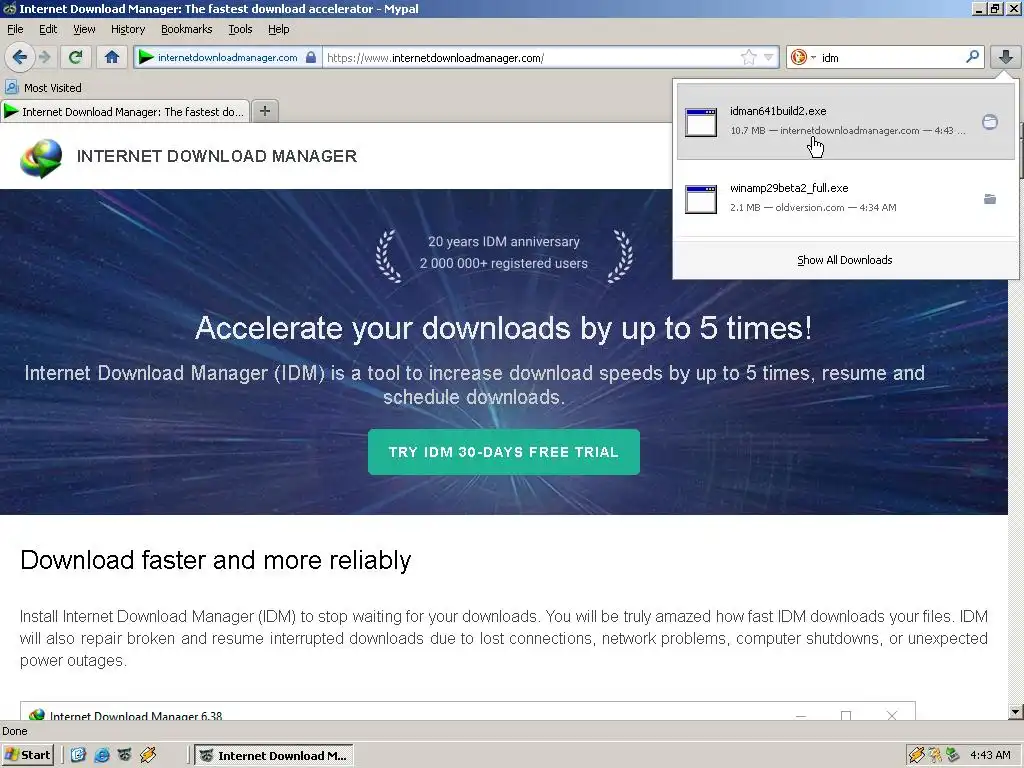Open the Bookmarks menu
Image resolution: width=1024 pixels, height=768 pixels.
(x=187, y=29)
